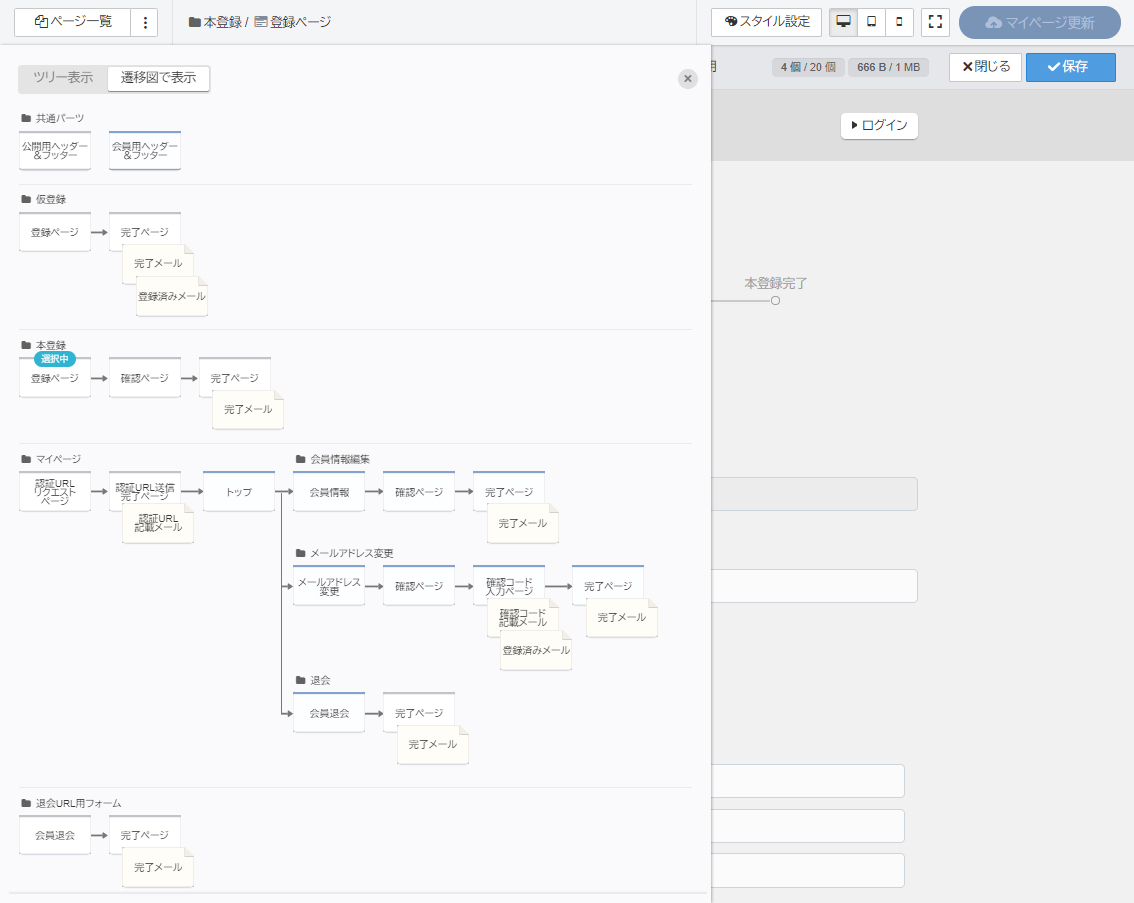Switch to desktop preview icon
Image resolution: width=1134 pixels, height=903 pixels.
(843, 22)
